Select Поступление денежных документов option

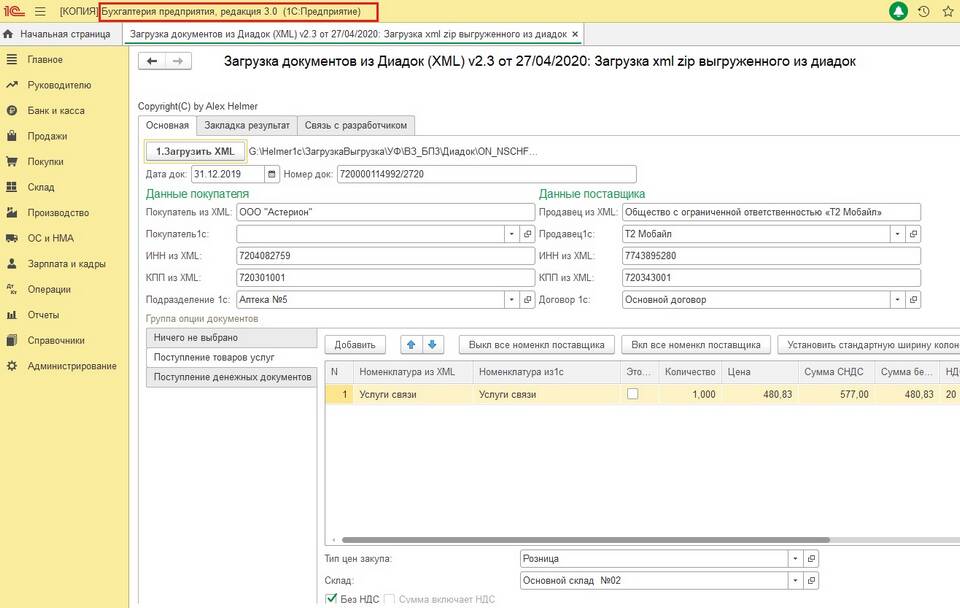click(x=231, y=377)
